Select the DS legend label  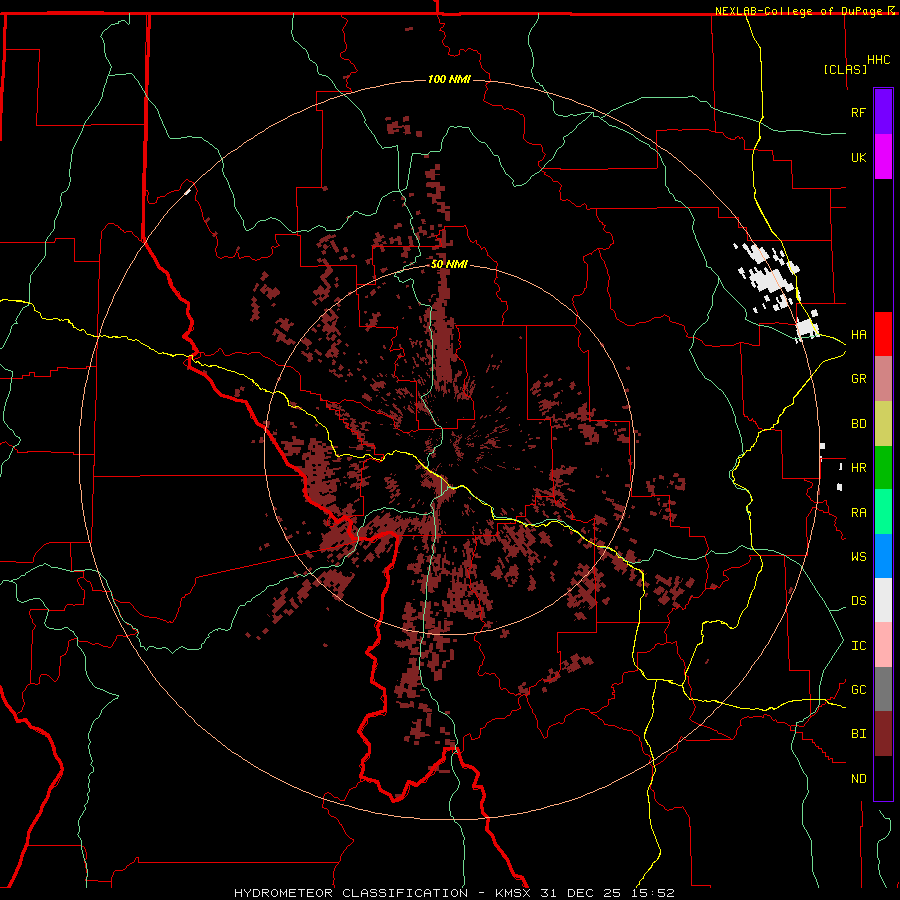click(858, 600)
